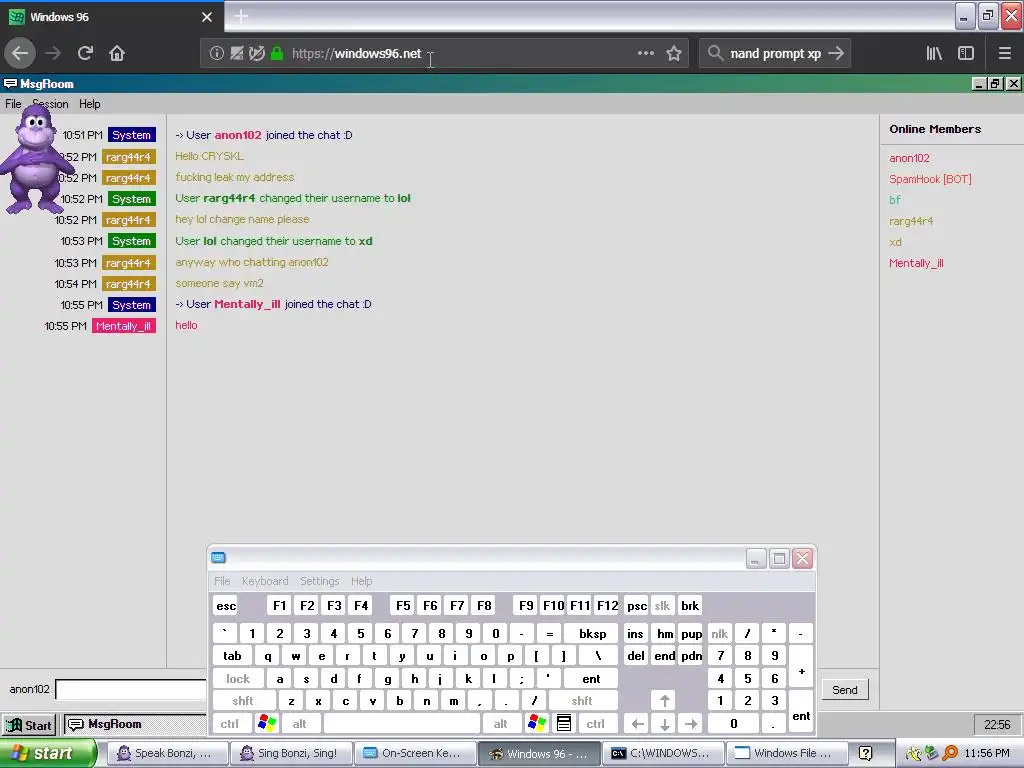Toggle the right ctrl key
Screen dimensions: 1024x768
[x=596, y=724]
